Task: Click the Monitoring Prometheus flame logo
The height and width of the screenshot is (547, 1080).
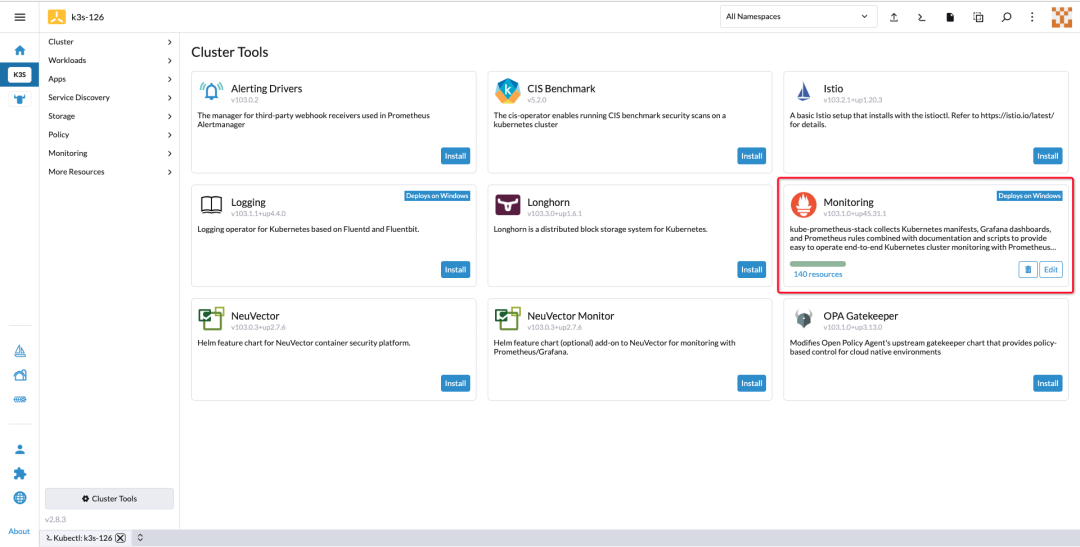Action: coord(804,205)
